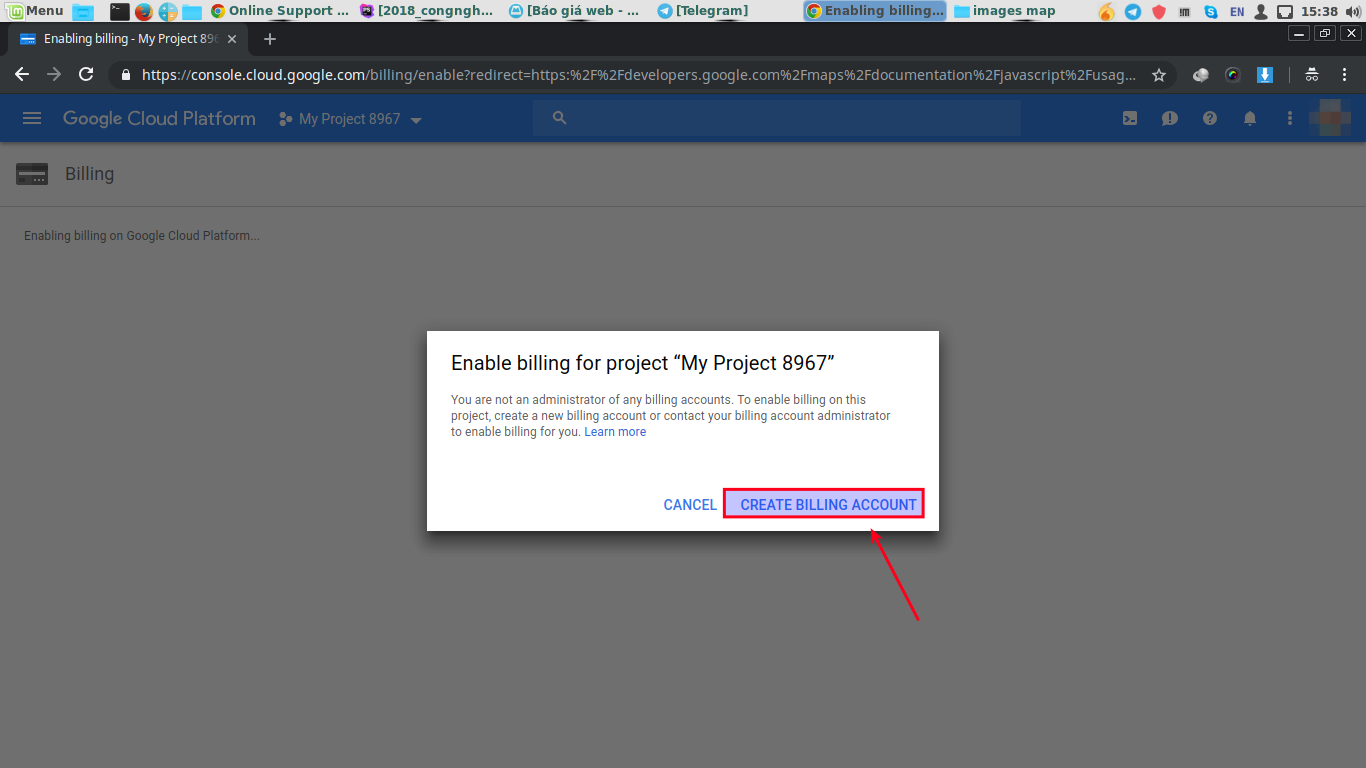Switch to the Báo giá web taskbar window
Screen dimensions: 1366x768
[x=574, y=11]
